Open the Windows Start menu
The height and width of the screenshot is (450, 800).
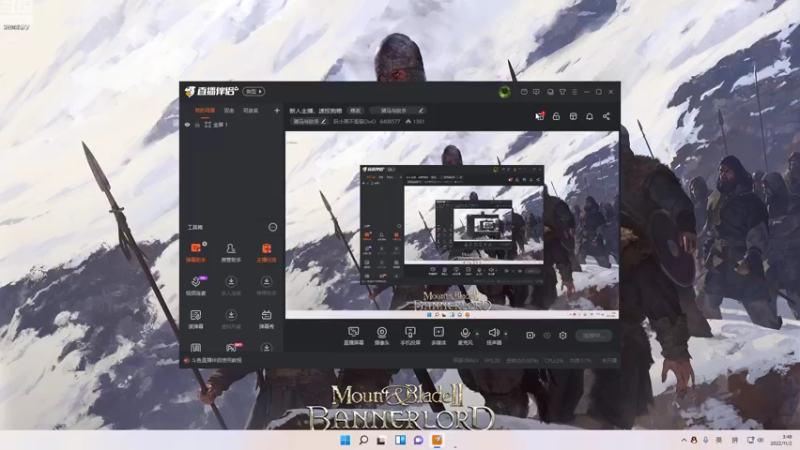(345, 440)
